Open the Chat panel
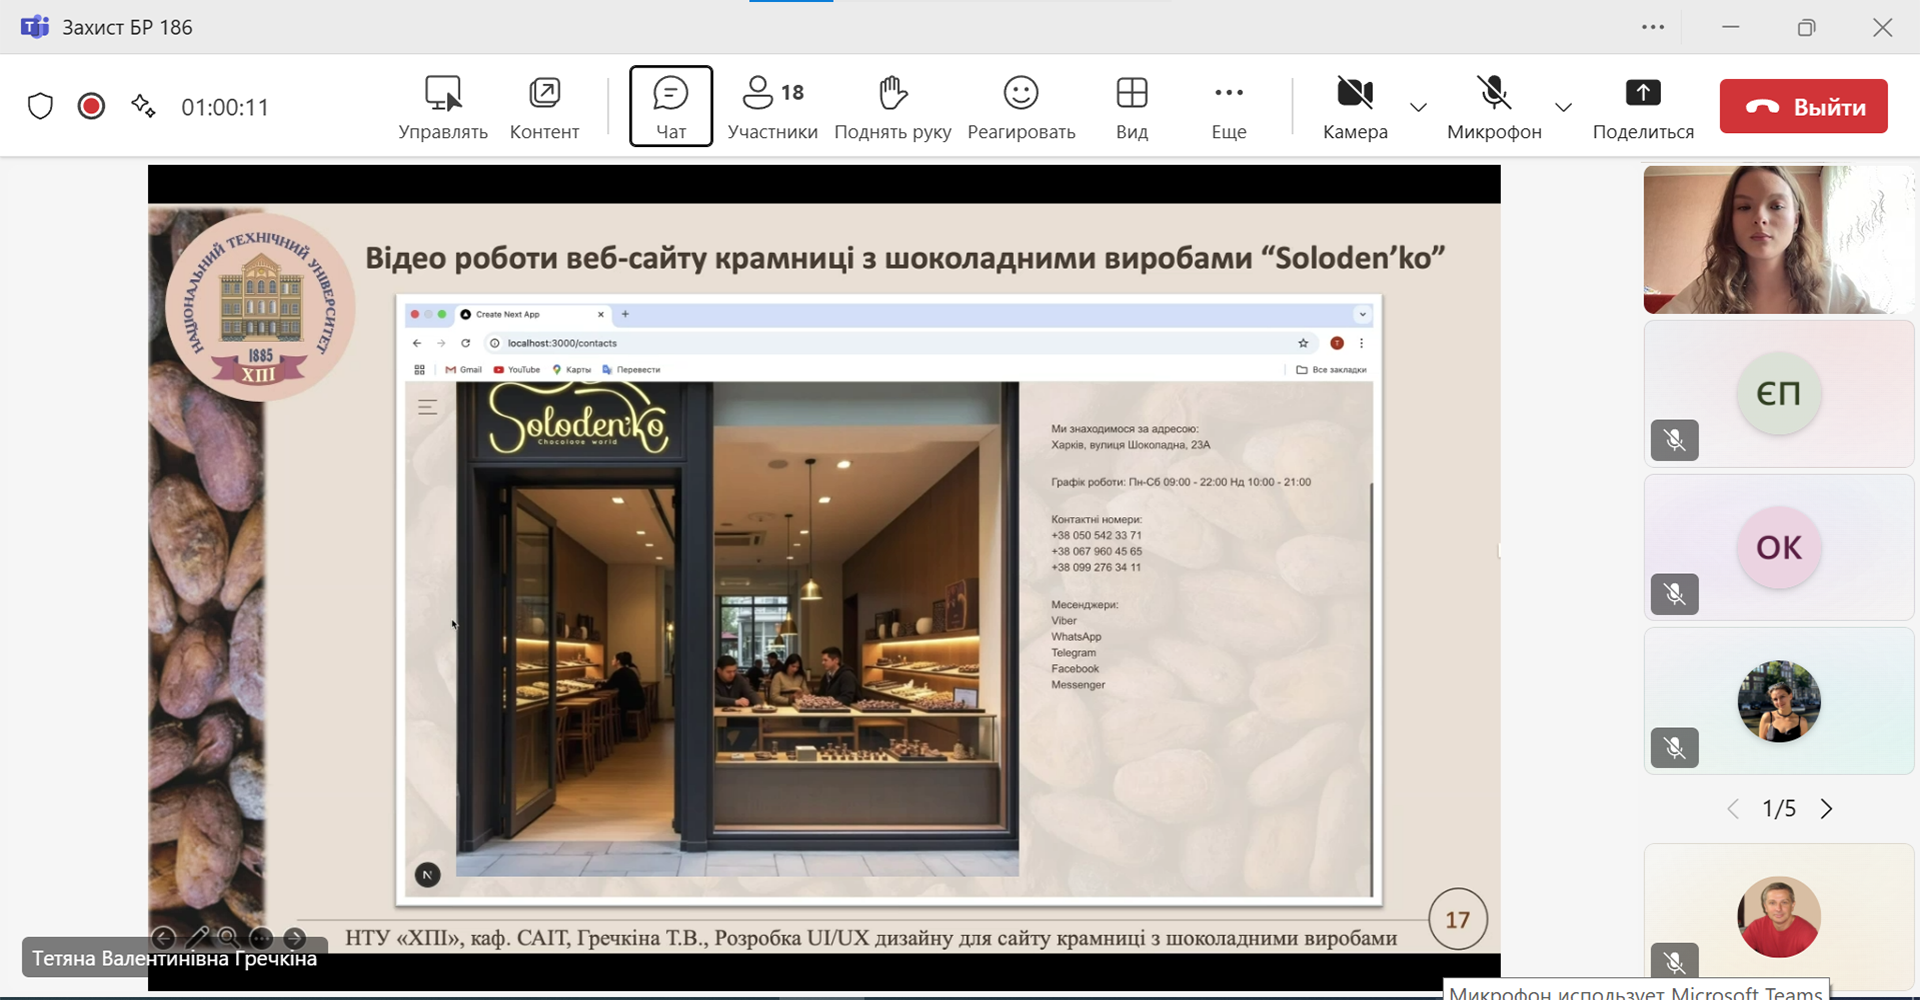The width and height of the screenshot is (1920, 1000). click(x=670, y=106)
